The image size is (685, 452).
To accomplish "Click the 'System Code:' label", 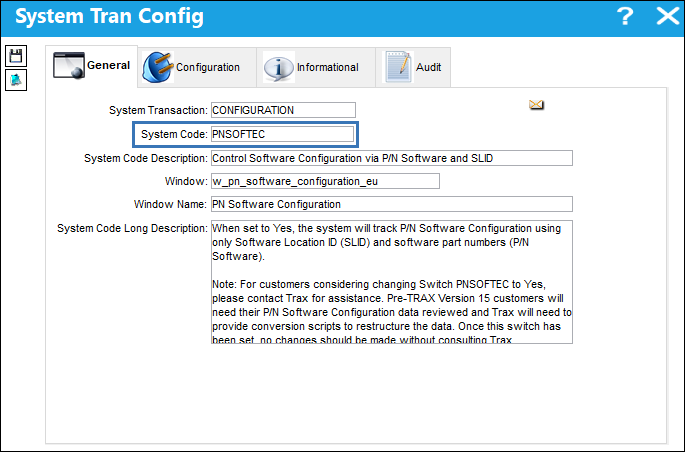I will (x=174, y=135).
